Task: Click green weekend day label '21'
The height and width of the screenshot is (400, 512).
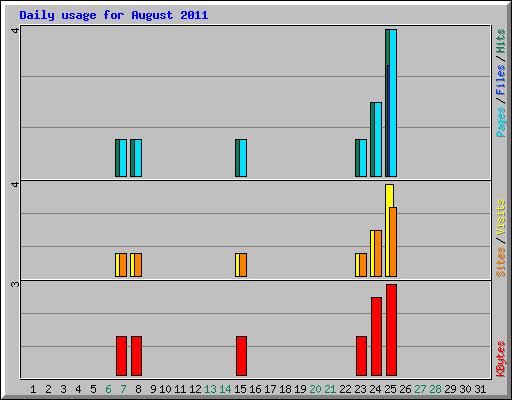Action: (x=330, y=389)
